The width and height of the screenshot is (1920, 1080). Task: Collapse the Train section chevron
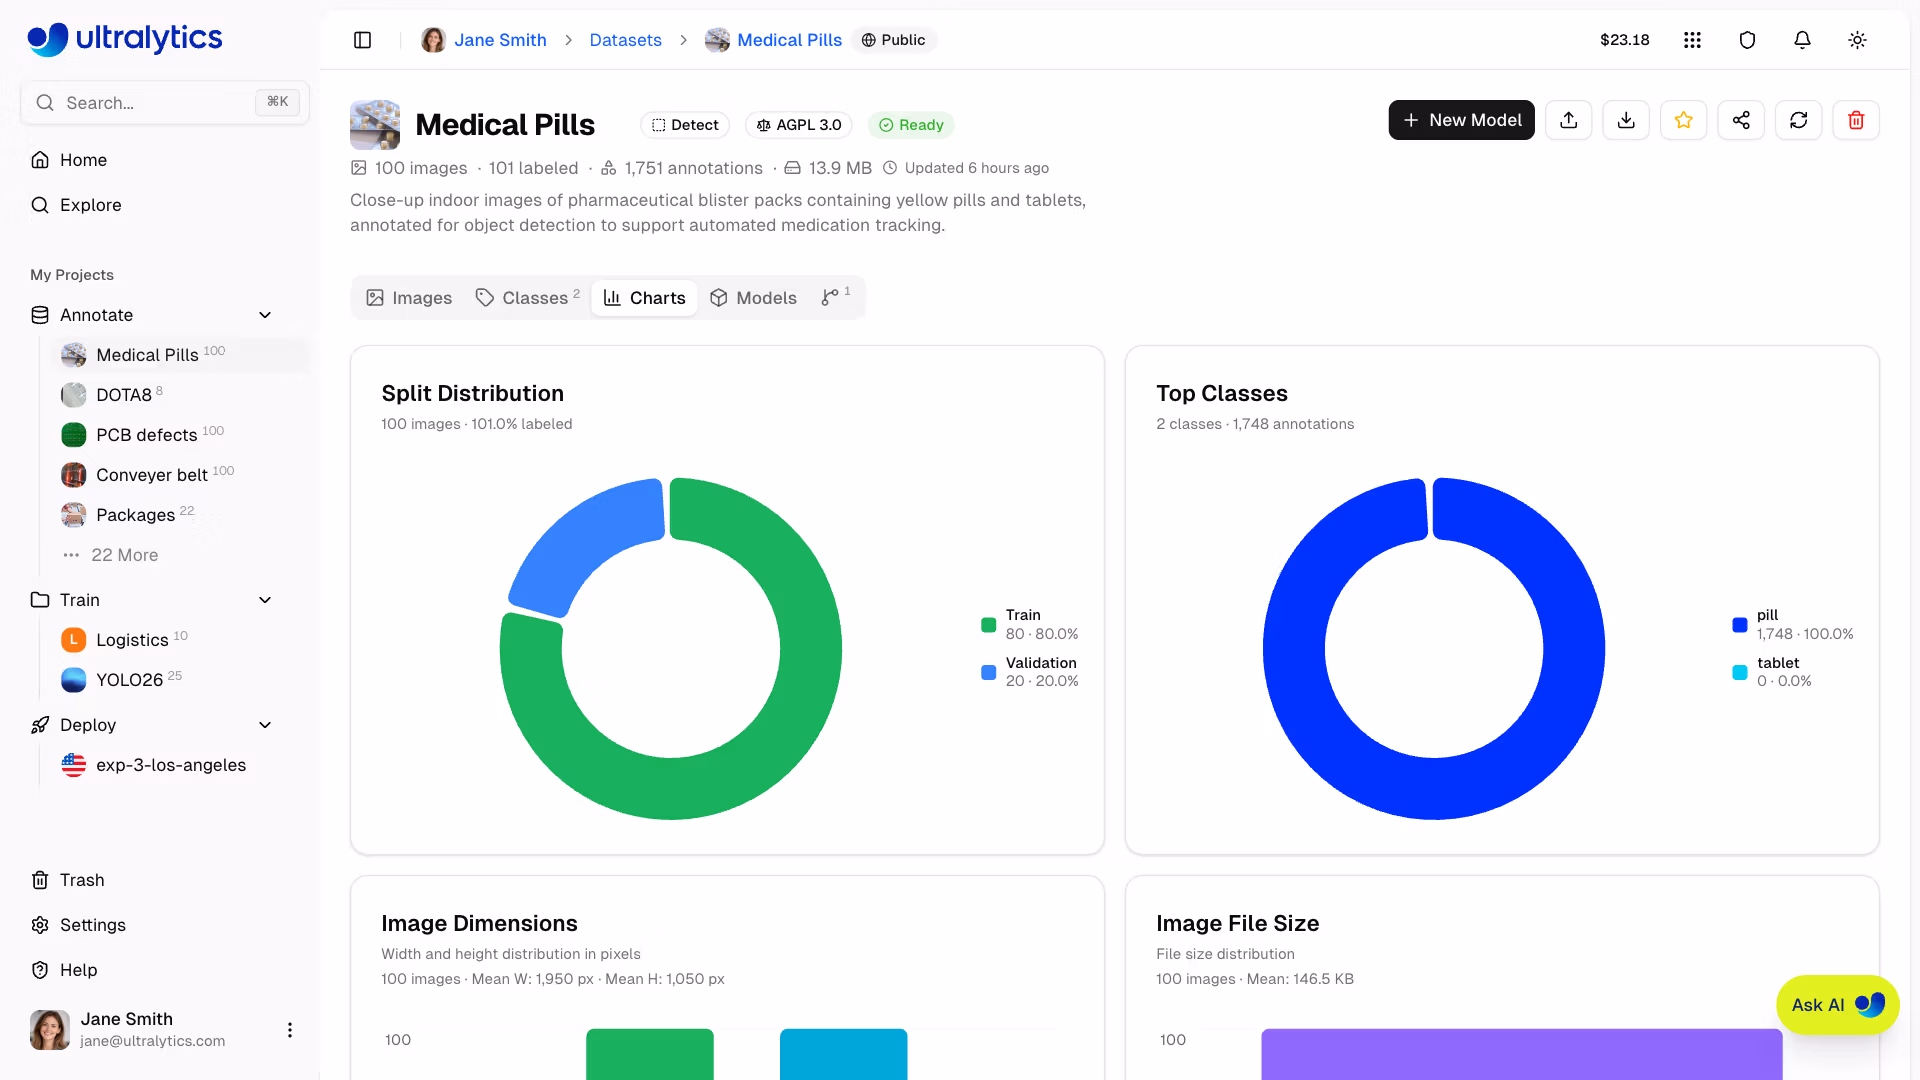click(265, 600)
